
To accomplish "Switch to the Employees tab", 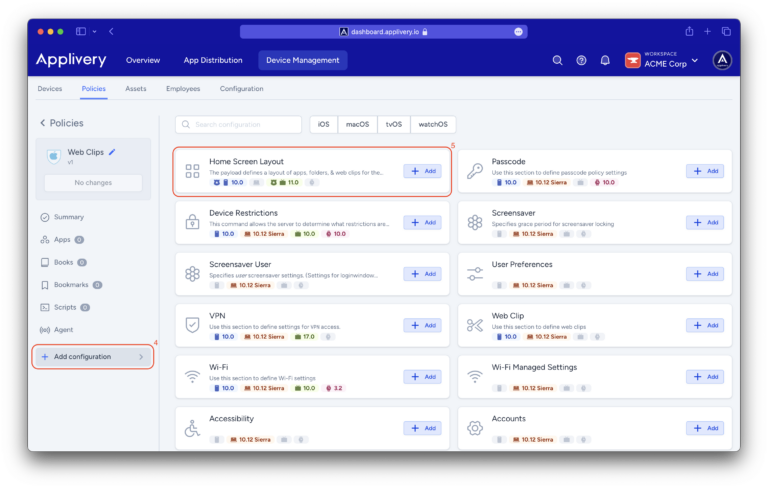I will [183, 89].
